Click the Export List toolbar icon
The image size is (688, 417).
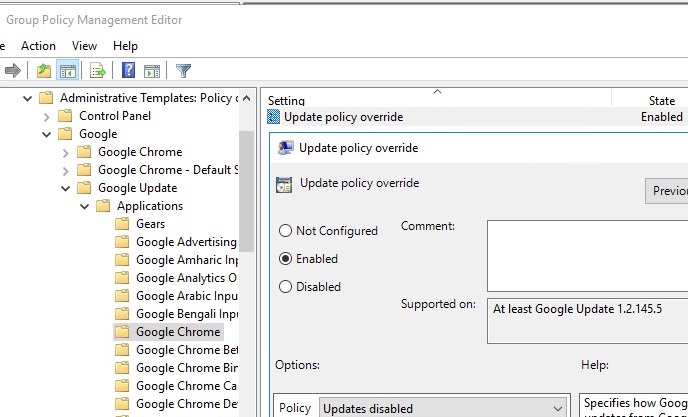(x=98, y=70)
